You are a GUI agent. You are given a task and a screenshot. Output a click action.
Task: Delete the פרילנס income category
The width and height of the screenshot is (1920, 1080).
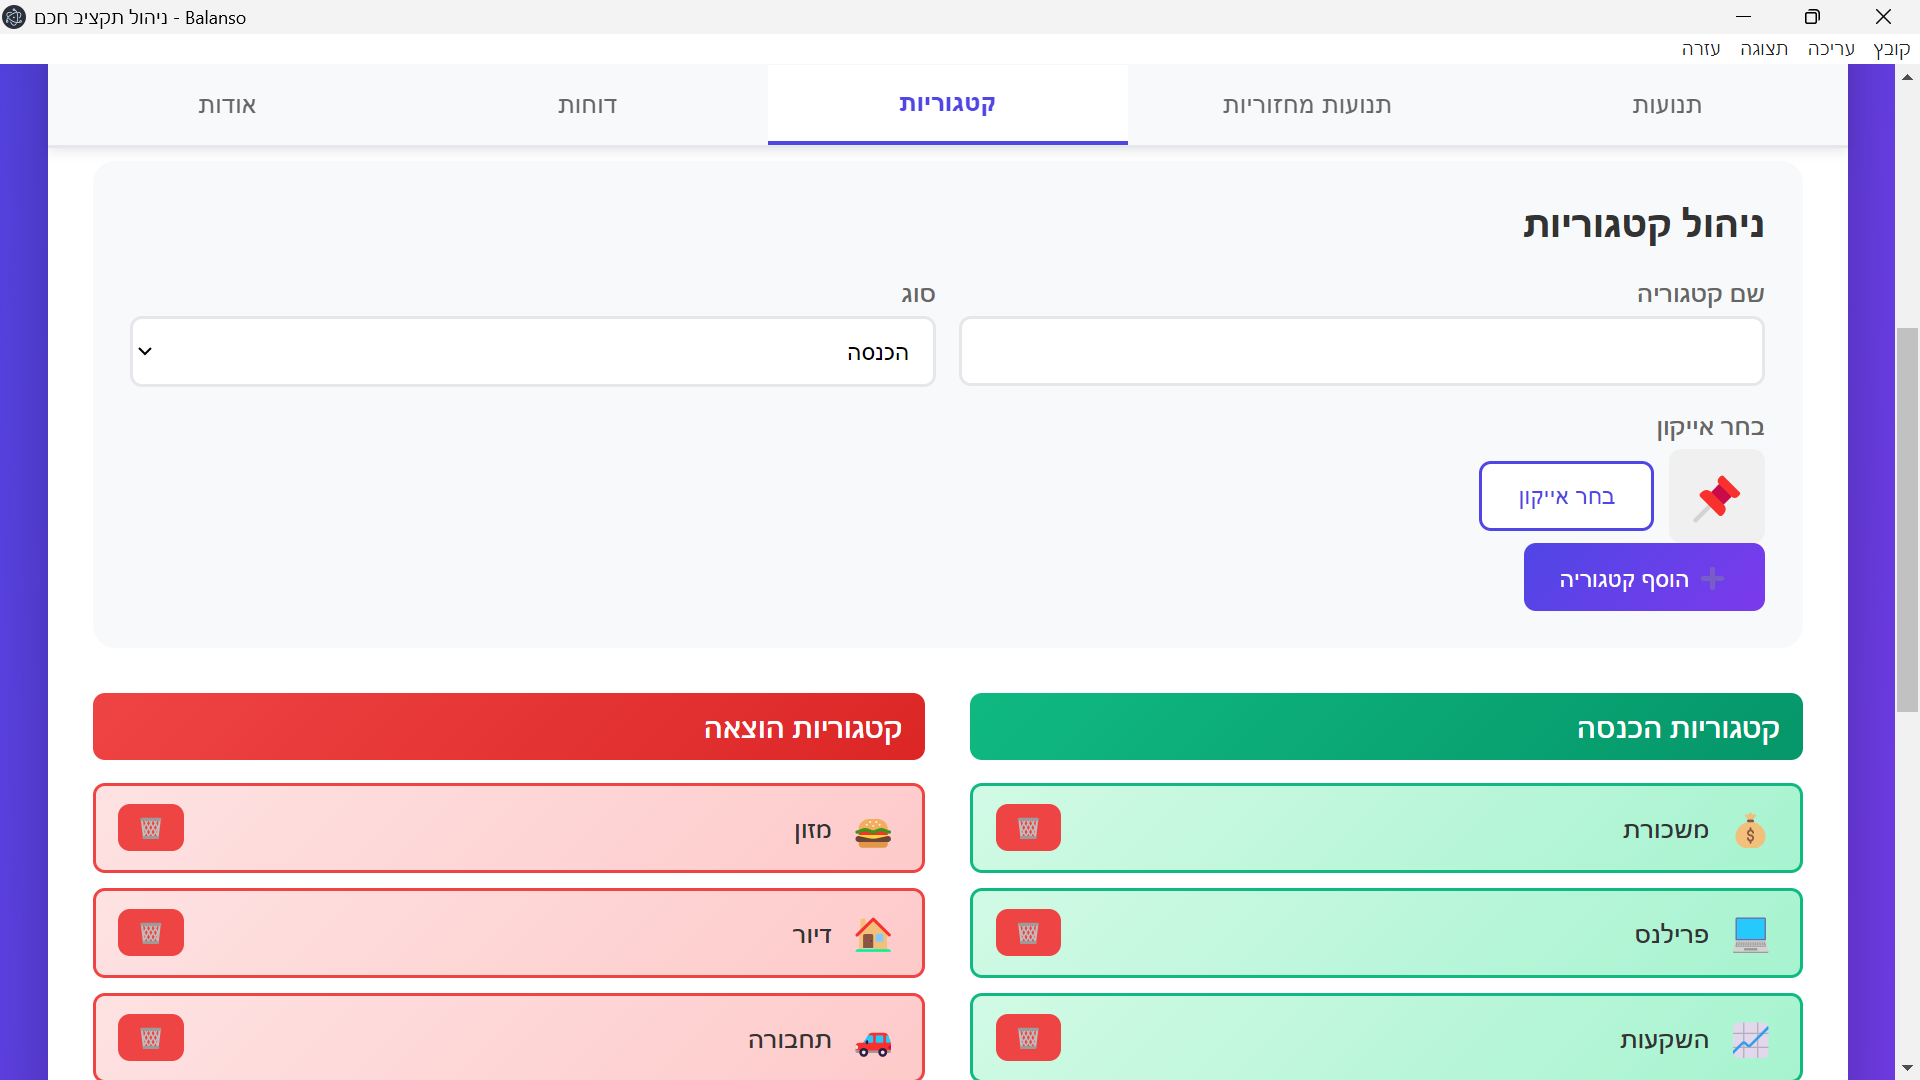[1028, 933]
